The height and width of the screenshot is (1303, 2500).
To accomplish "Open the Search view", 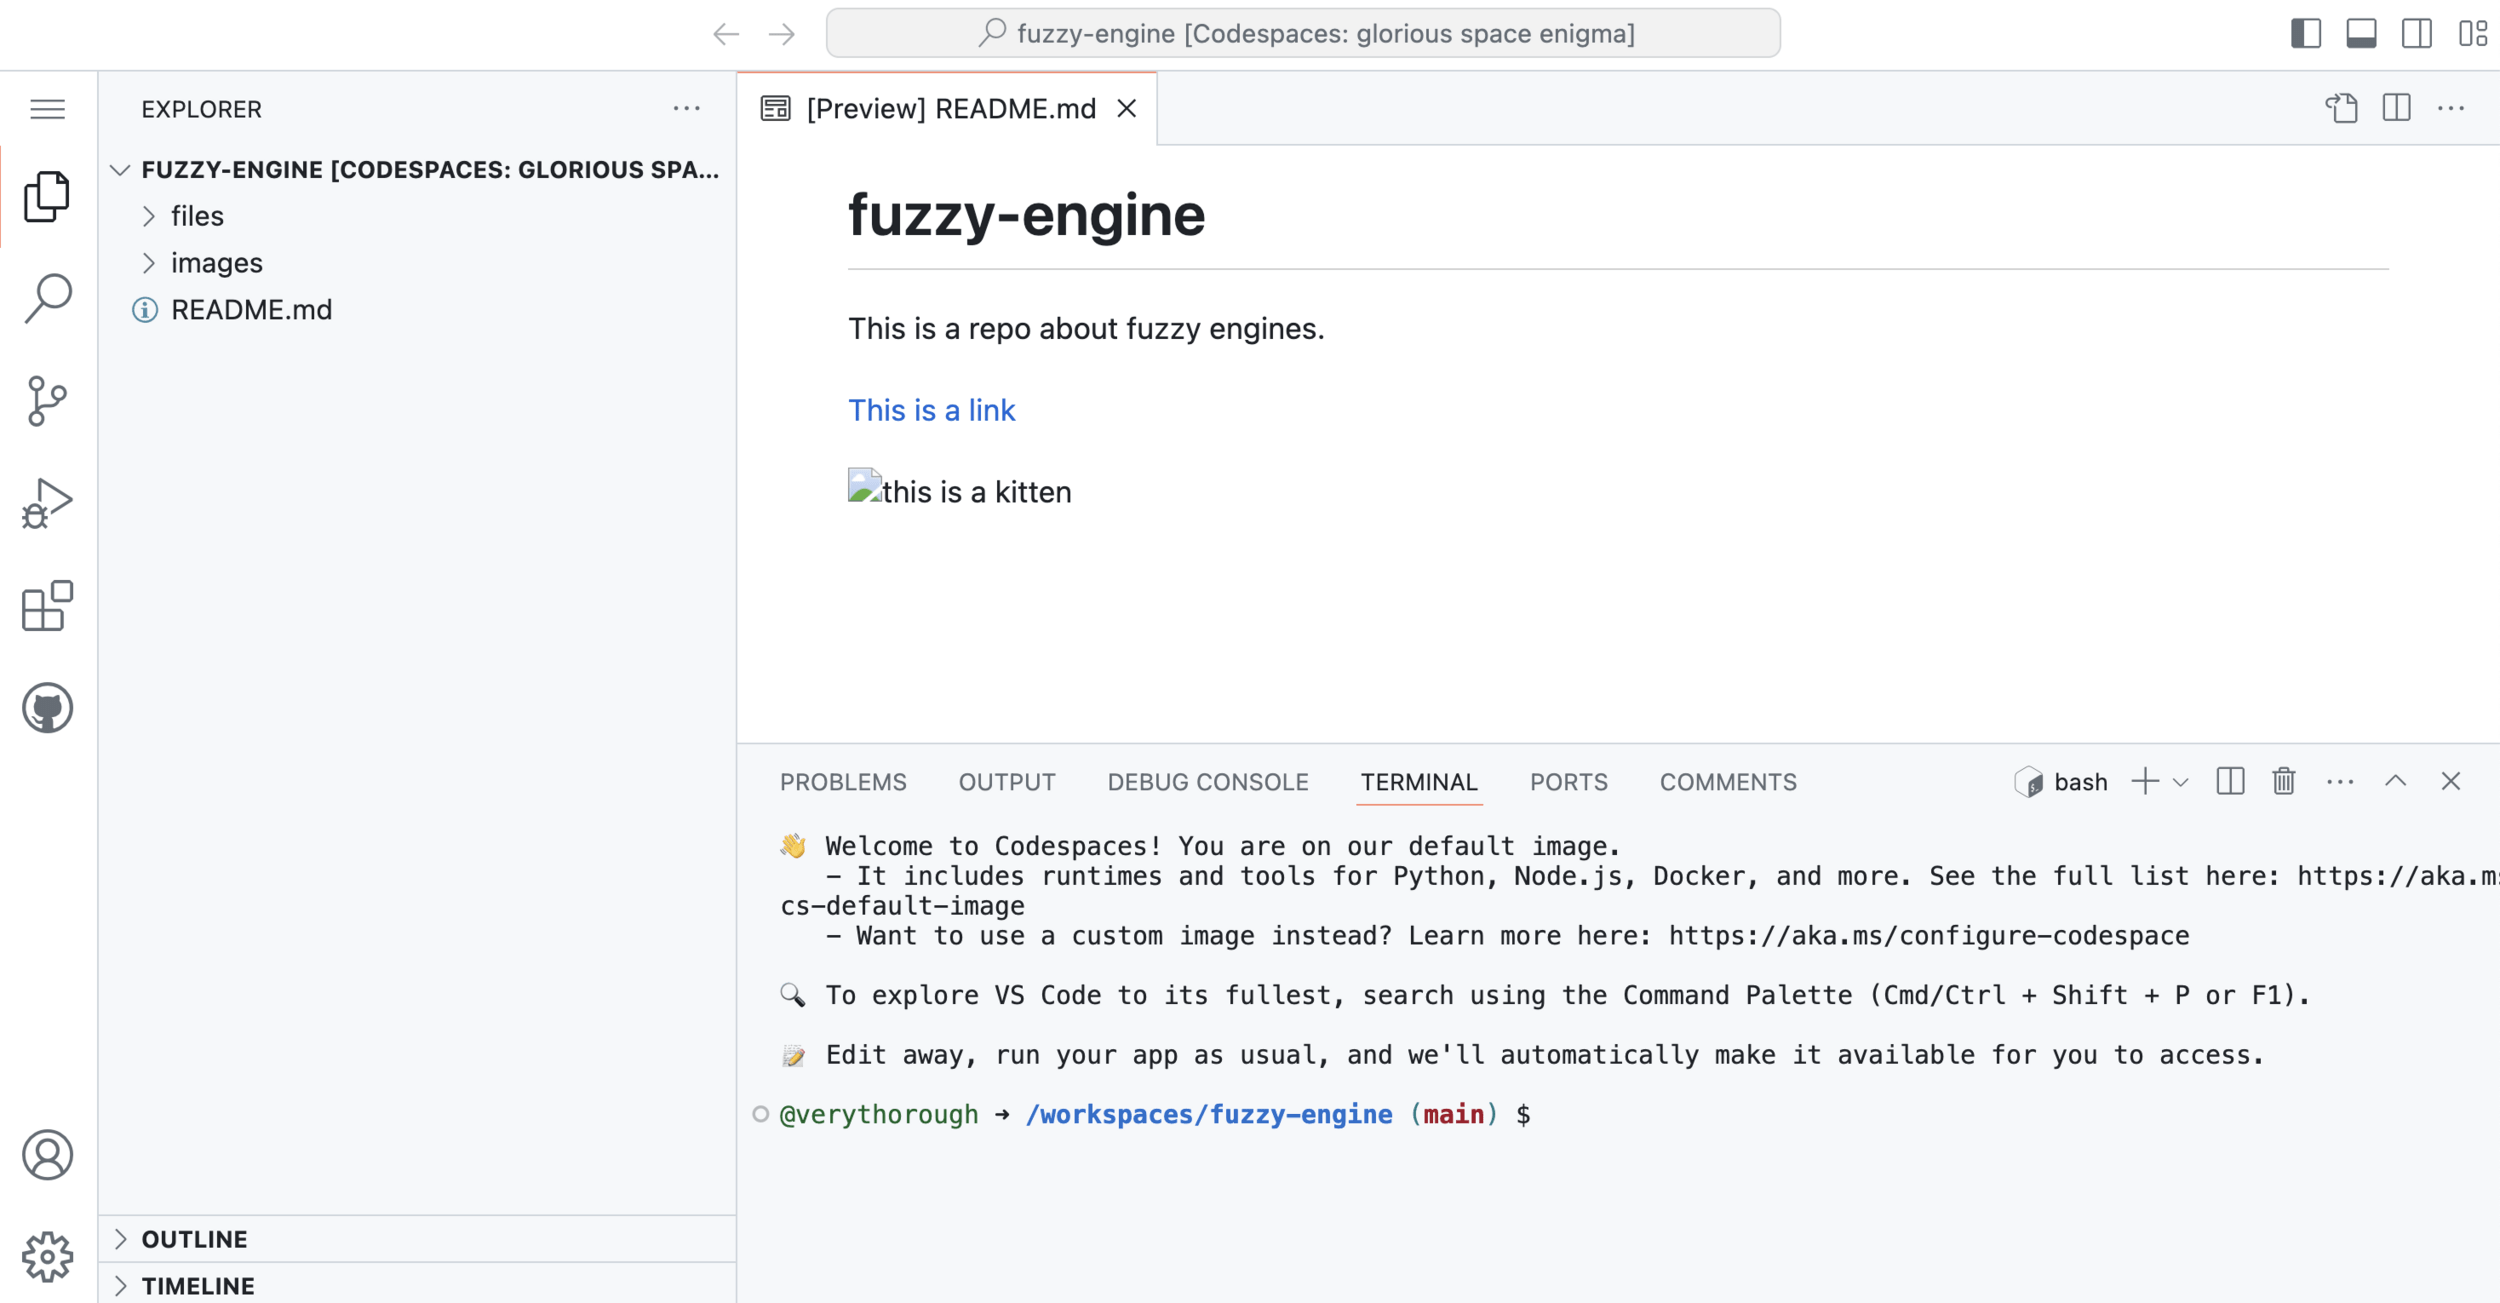I will (47, 298).
